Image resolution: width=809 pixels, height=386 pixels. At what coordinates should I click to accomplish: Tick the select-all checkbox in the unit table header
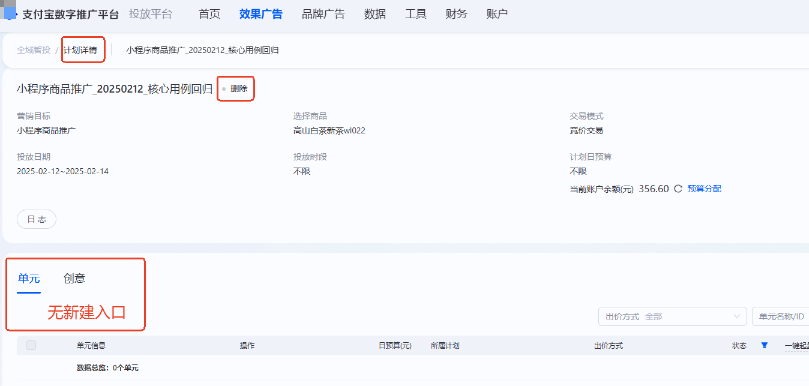31,345
